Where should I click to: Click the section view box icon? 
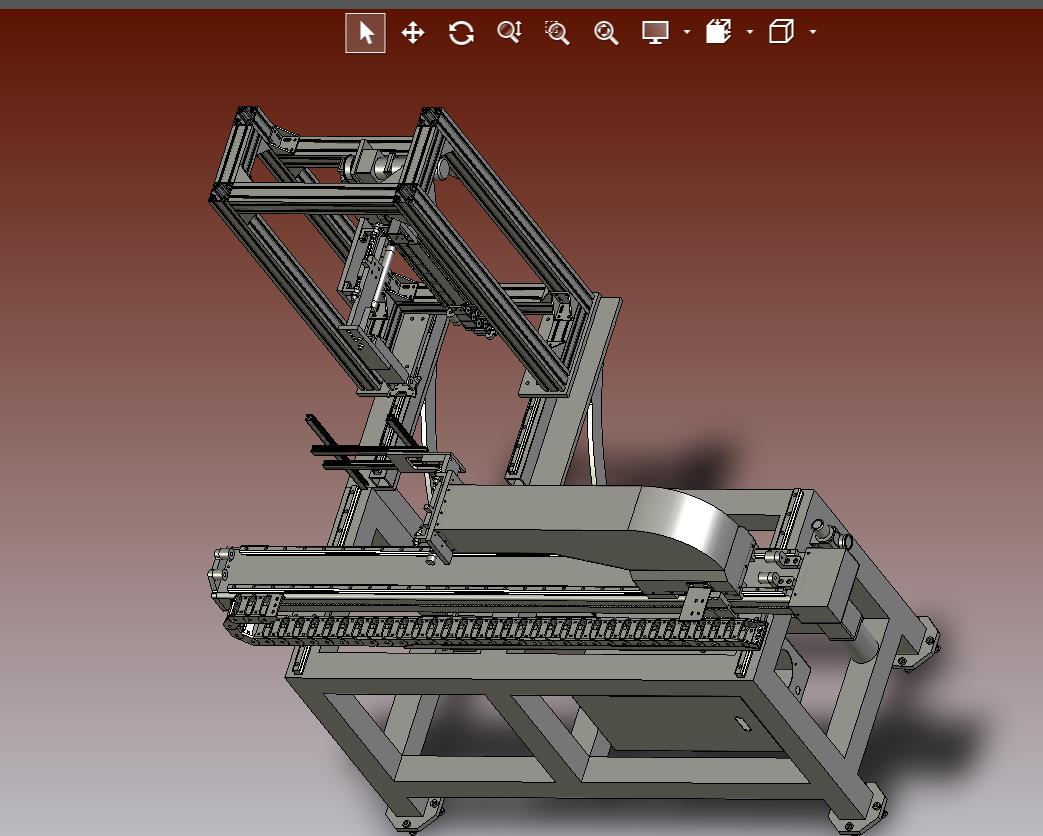[x=718, y=31]
